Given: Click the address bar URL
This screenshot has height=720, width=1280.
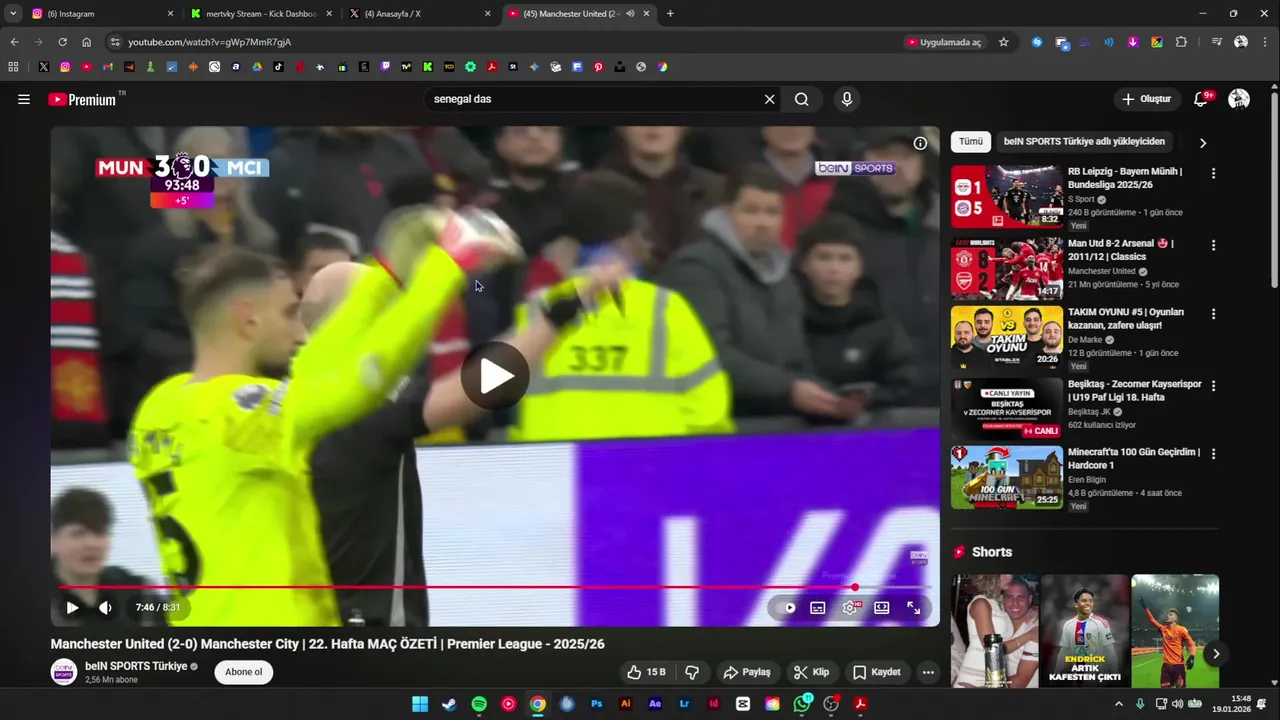Looking at the screenshot, I should (x=210, y=42).
